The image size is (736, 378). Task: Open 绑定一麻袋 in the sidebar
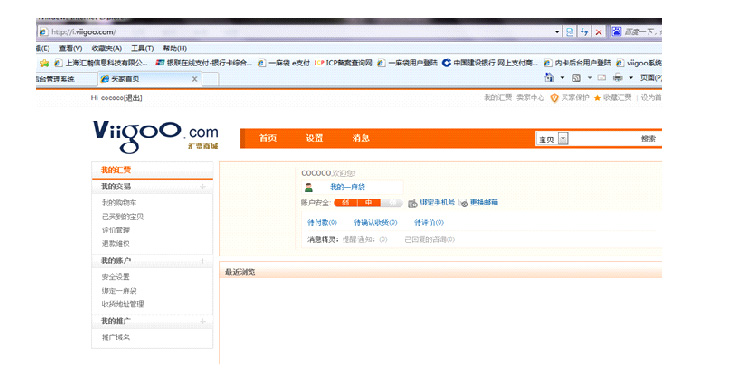119,291
